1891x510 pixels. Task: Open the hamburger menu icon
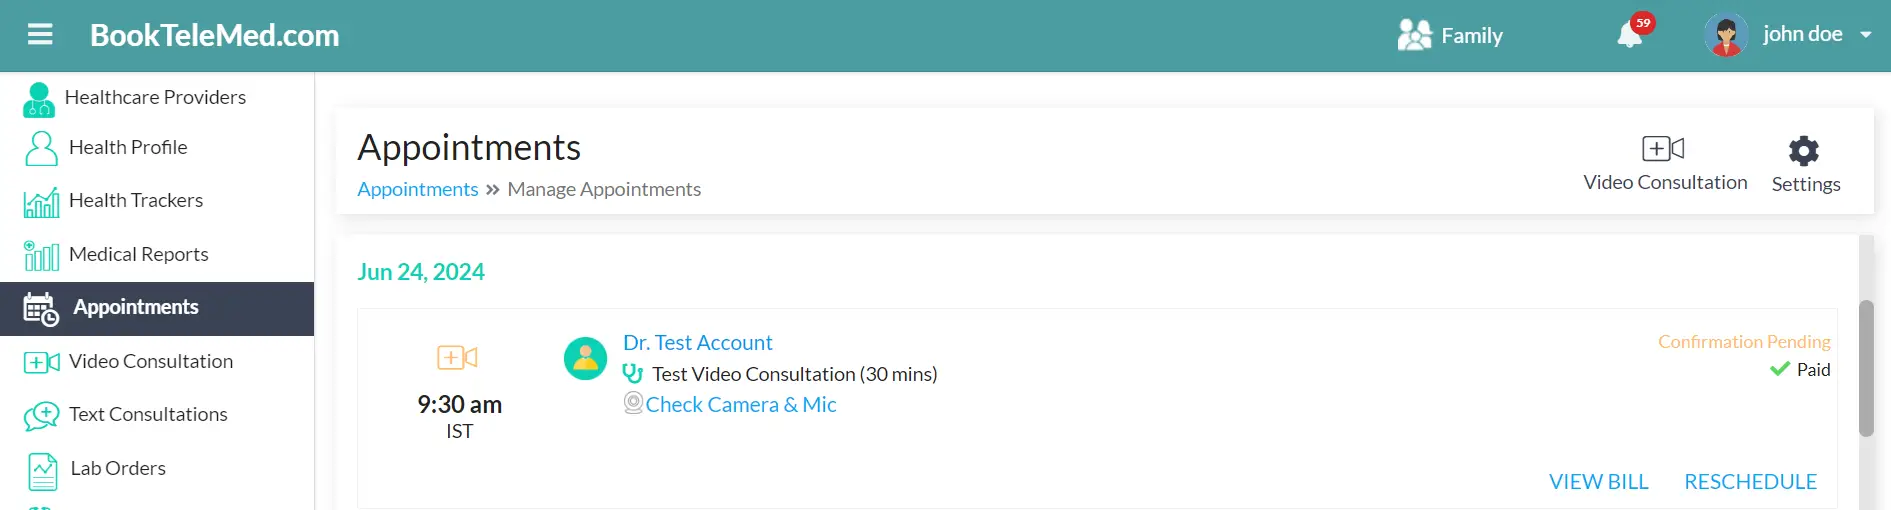pos(40,35)
